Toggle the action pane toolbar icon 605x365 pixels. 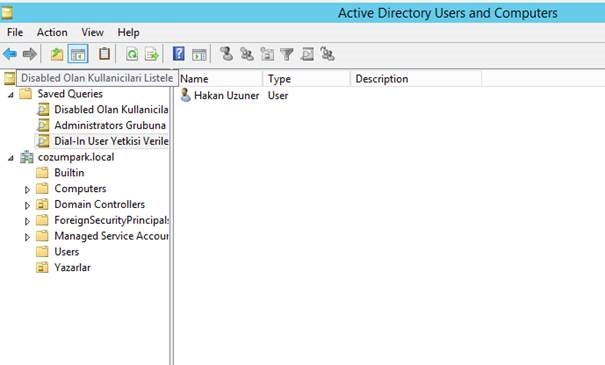[199, 54]
